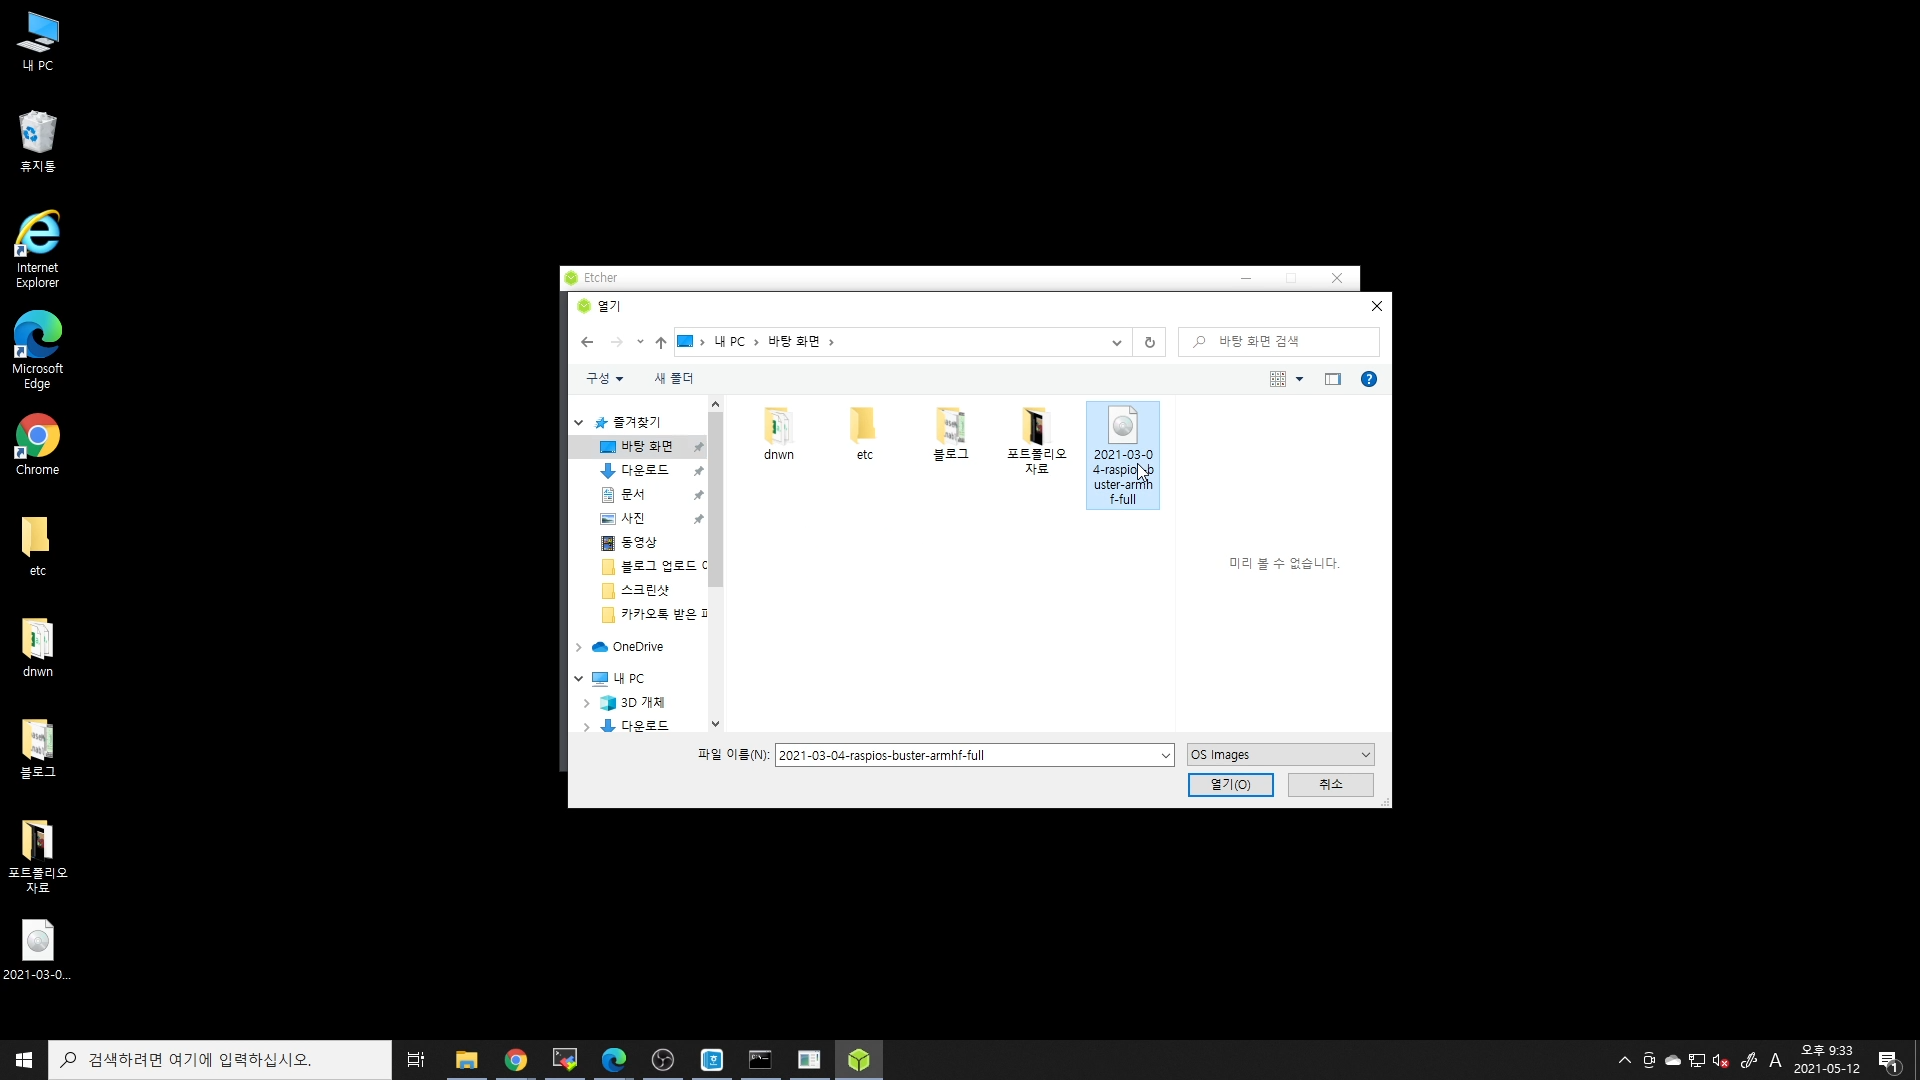Click the refresh icon in the address bar

pyautogui.click(x=1150, y=342)
